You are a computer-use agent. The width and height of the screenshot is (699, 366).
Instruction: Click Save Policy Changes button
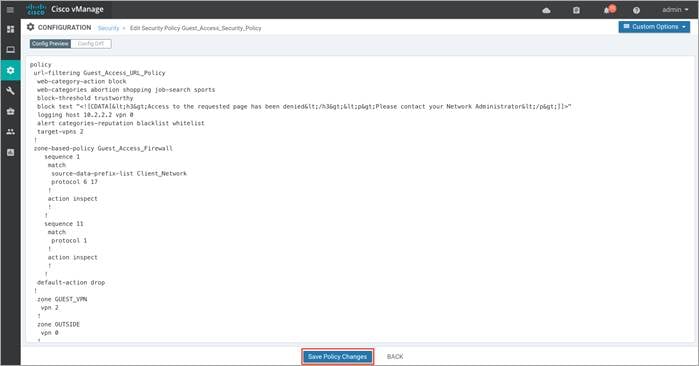[337, 357]
